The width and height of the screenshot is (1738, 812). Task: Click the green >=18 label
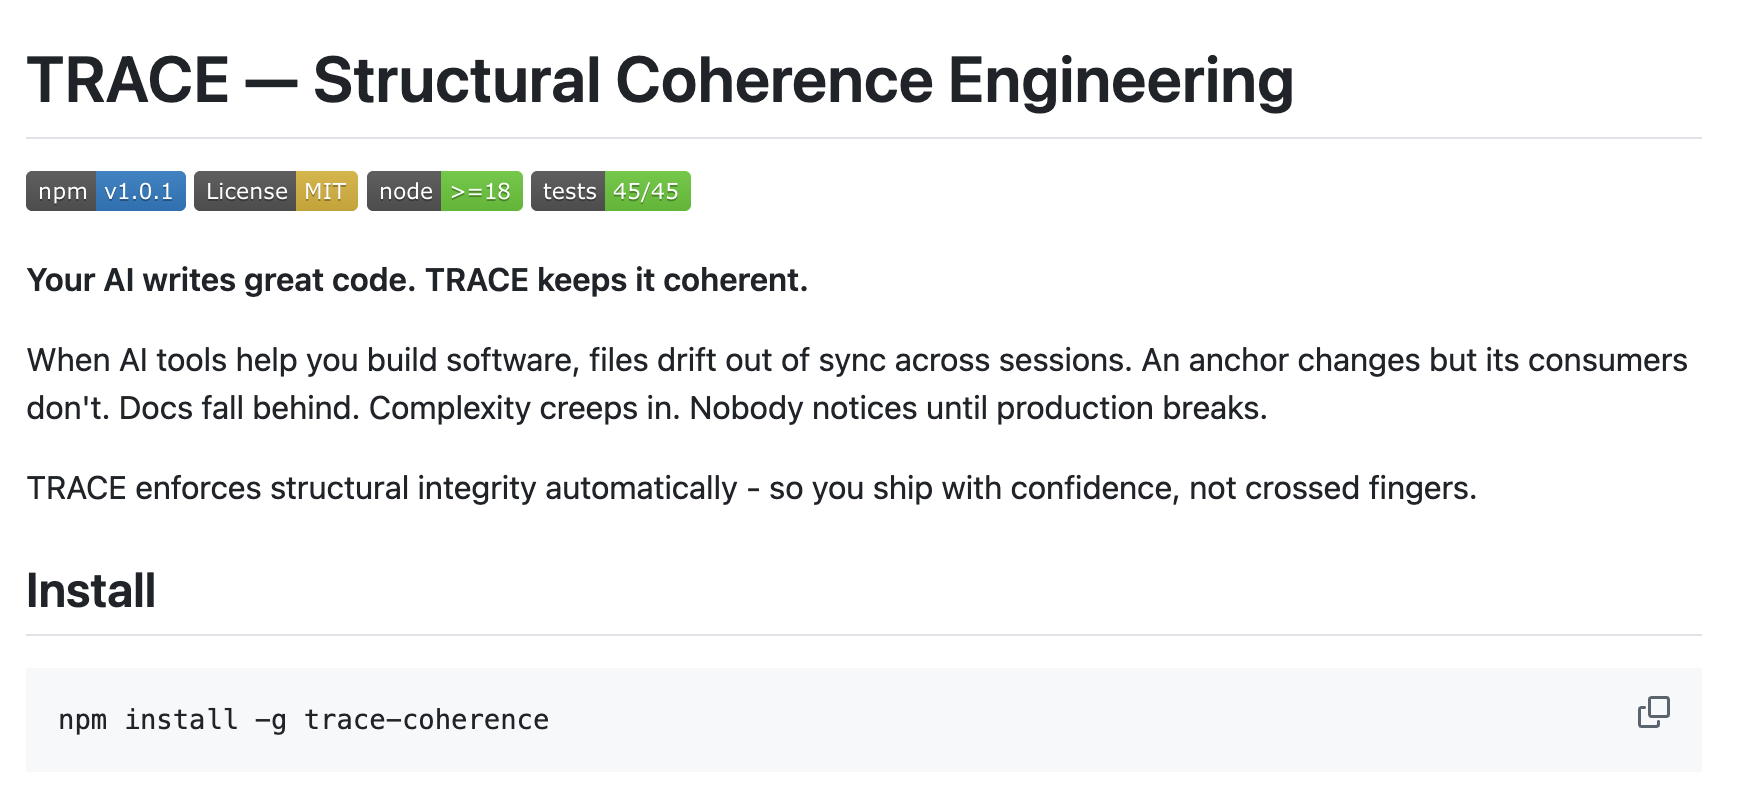tap(481, 191)
